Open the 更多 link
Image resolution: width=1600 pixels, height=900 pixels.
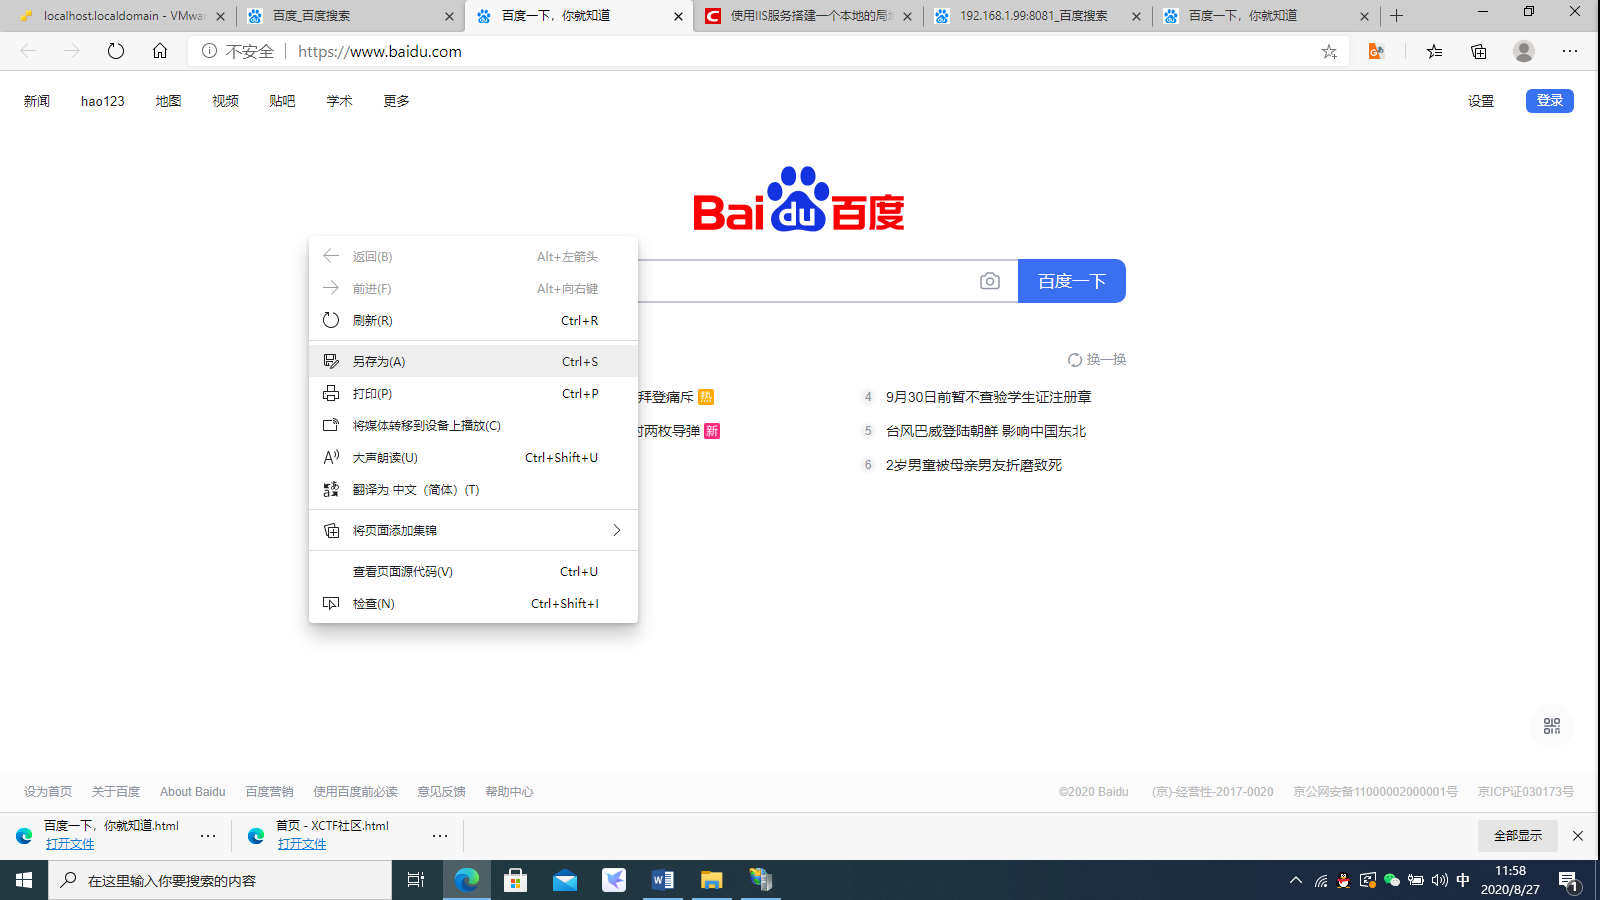[x=396, y=101]
